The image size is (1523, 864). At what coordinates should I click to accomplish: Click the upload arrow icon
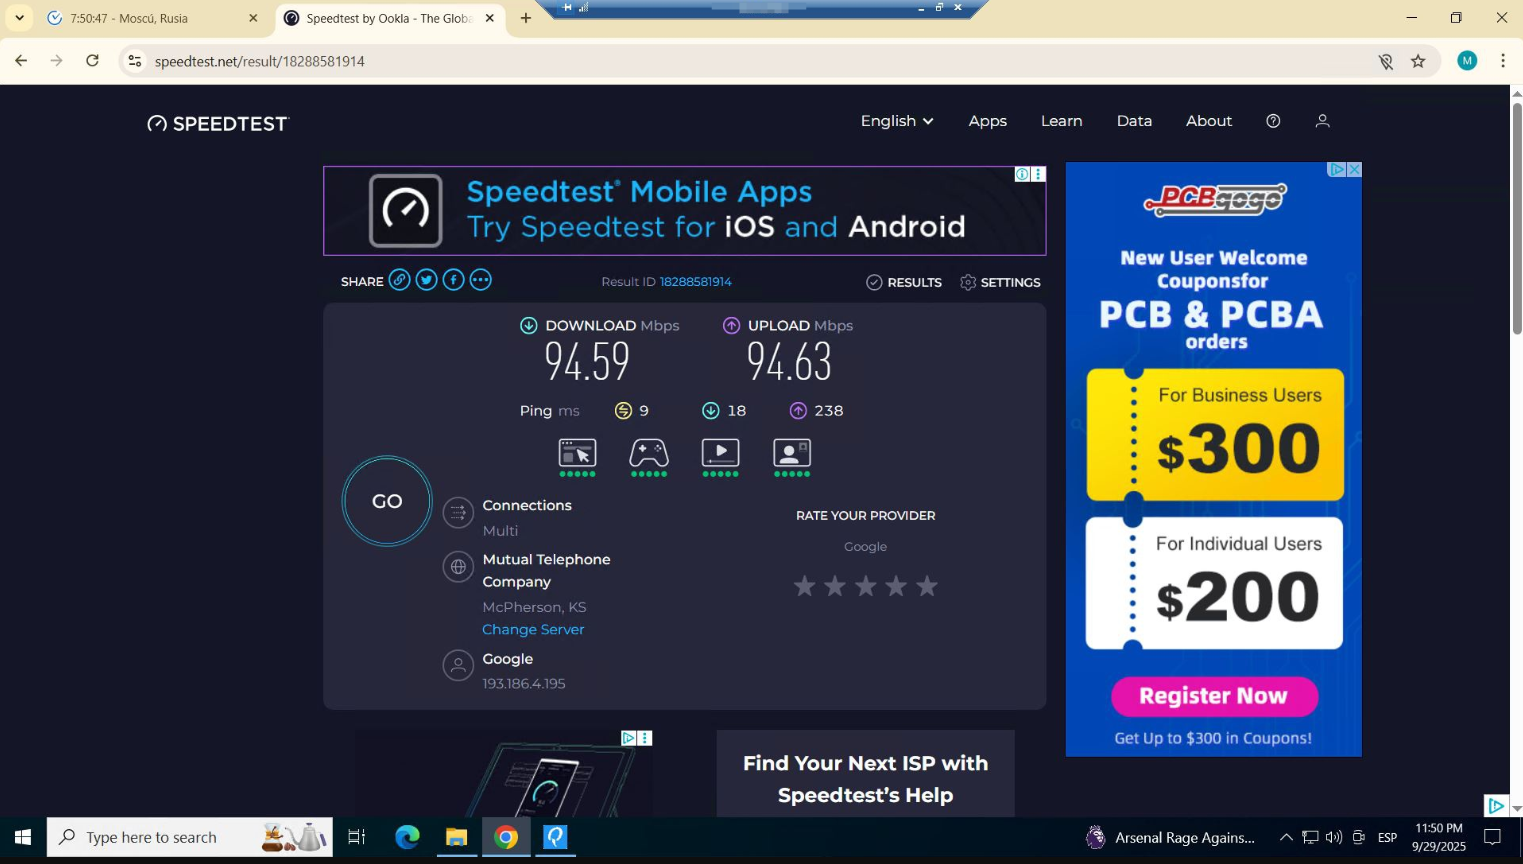tap(731, 325)
